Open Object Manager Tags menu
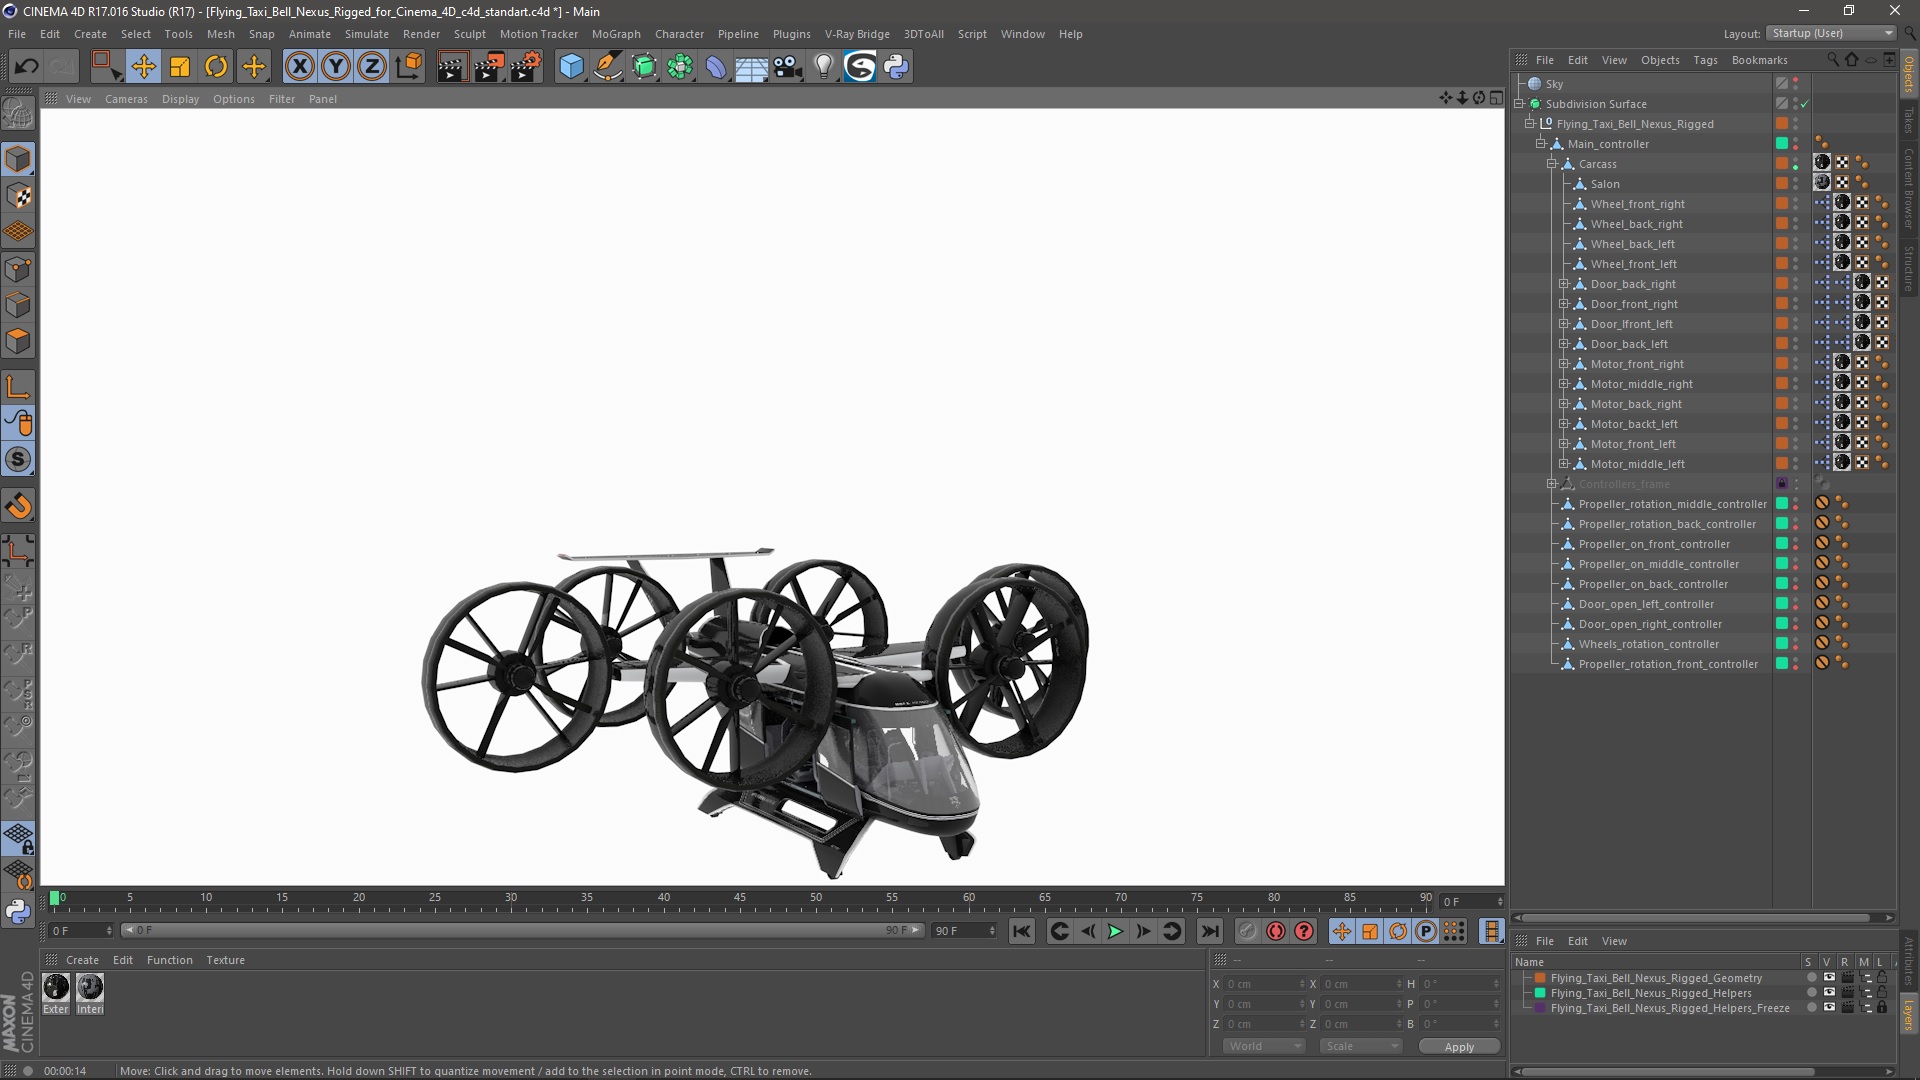Viewport: 1920px width, 1080px height. tap(1705, 60)
